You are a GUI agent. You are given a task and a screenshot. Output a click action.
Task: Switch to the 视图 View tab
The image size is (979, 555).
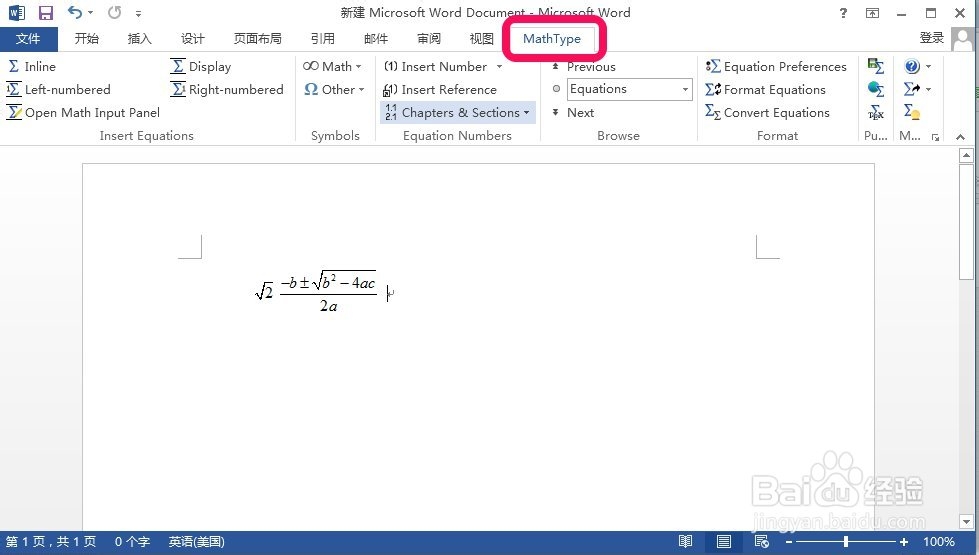click(481, 39)
